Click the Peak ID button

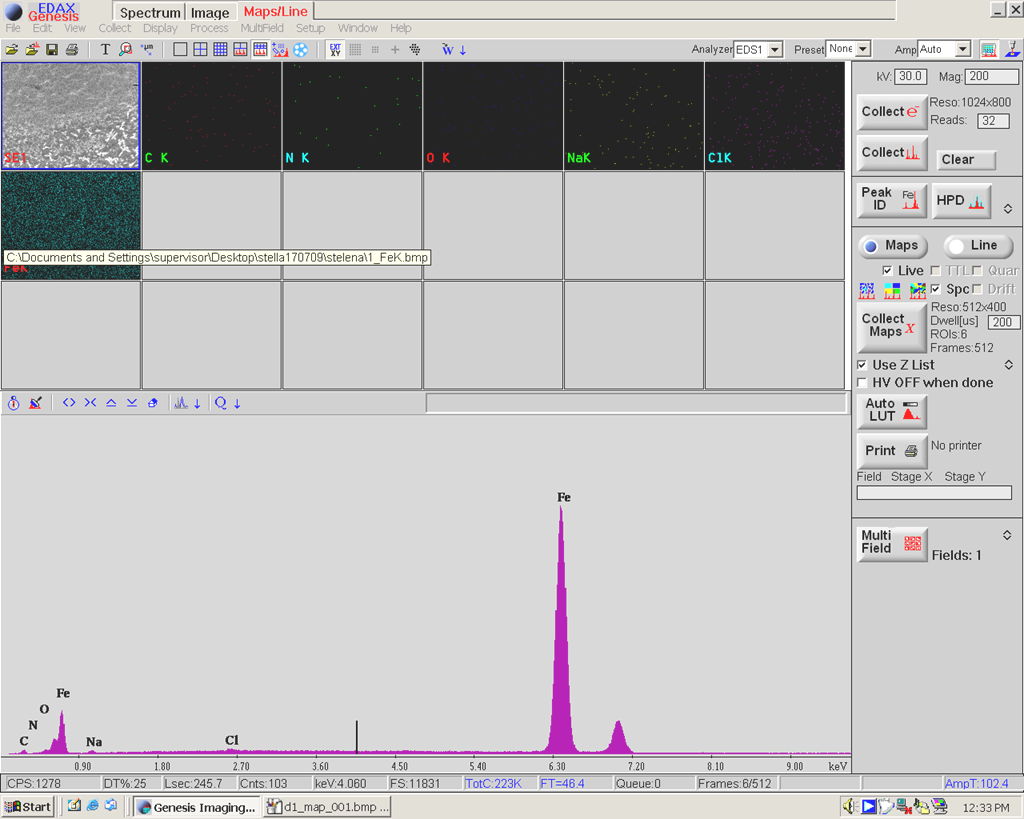tap(891, 200)
